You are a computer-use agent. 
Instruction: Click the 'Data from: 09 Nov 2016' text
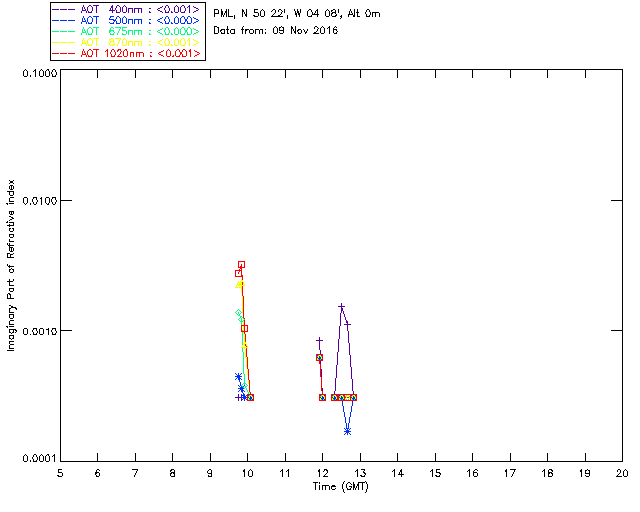(x=276, y=31)
